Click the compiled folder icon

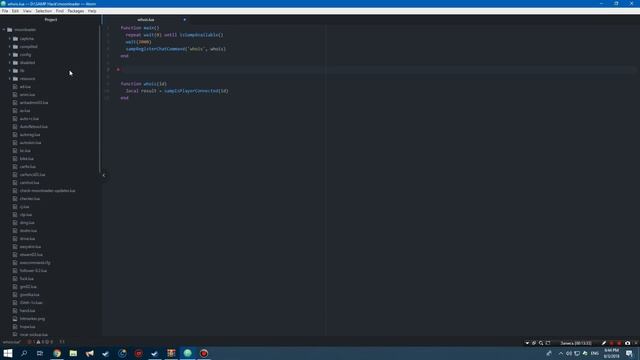pyautogui.click(x=16, y=47)
